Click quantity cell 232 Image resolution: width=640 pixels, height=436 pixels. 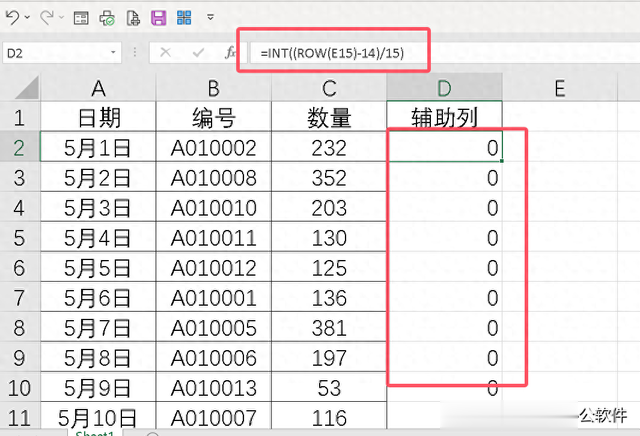pos(329,147)
